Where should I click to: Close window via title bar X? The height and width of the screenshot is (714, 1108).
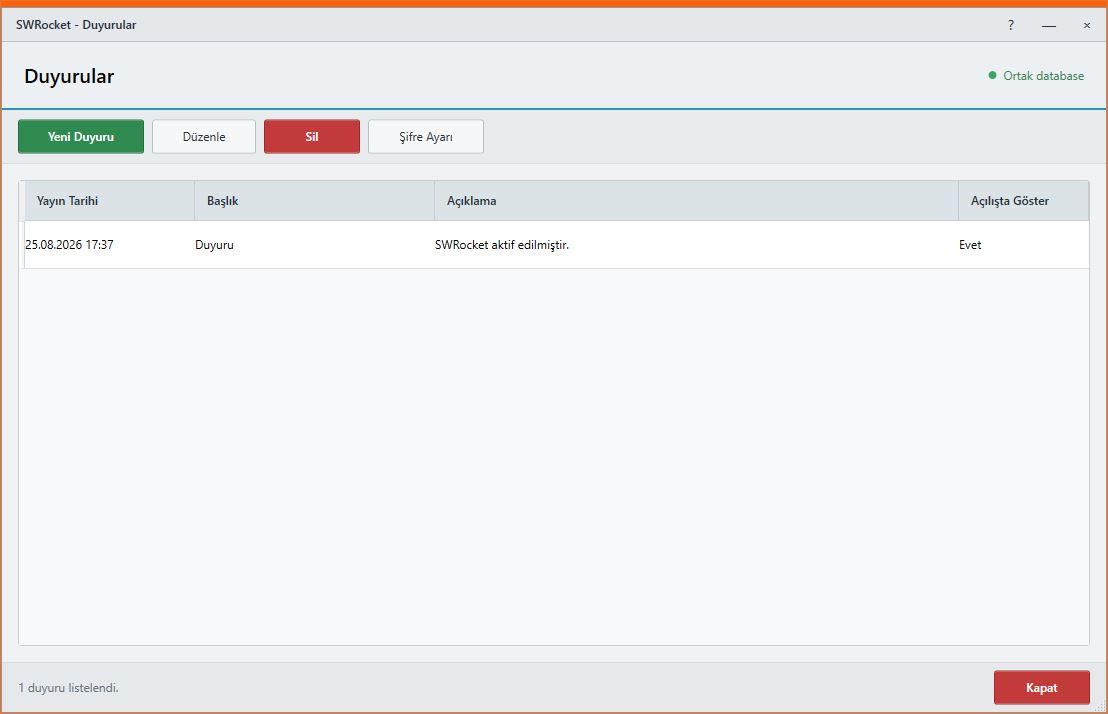click(x=1087, y=25)
